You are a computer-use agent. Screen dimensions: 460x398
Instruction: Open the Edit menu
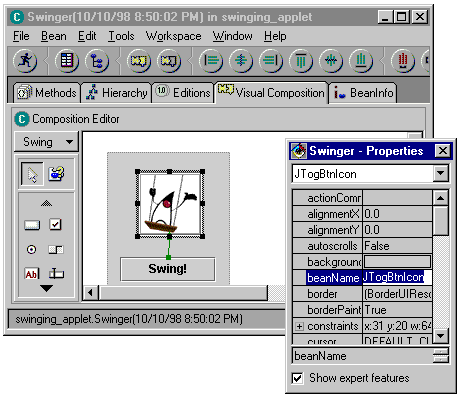click(87, 36)
